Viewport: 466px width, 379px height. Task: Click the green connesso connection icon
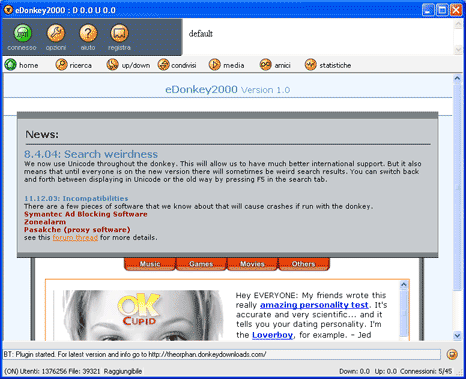(x=22, y=34)
